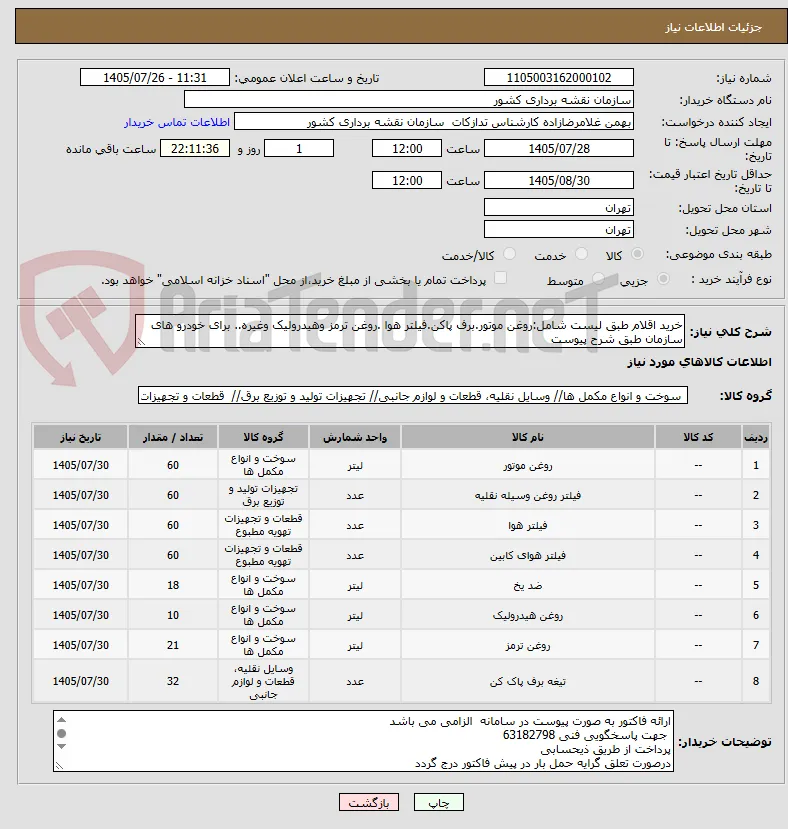The image size is (788, 829).
Task: Click quantity 10 in روغن هیدرولیک row
Action: (173, 615)
